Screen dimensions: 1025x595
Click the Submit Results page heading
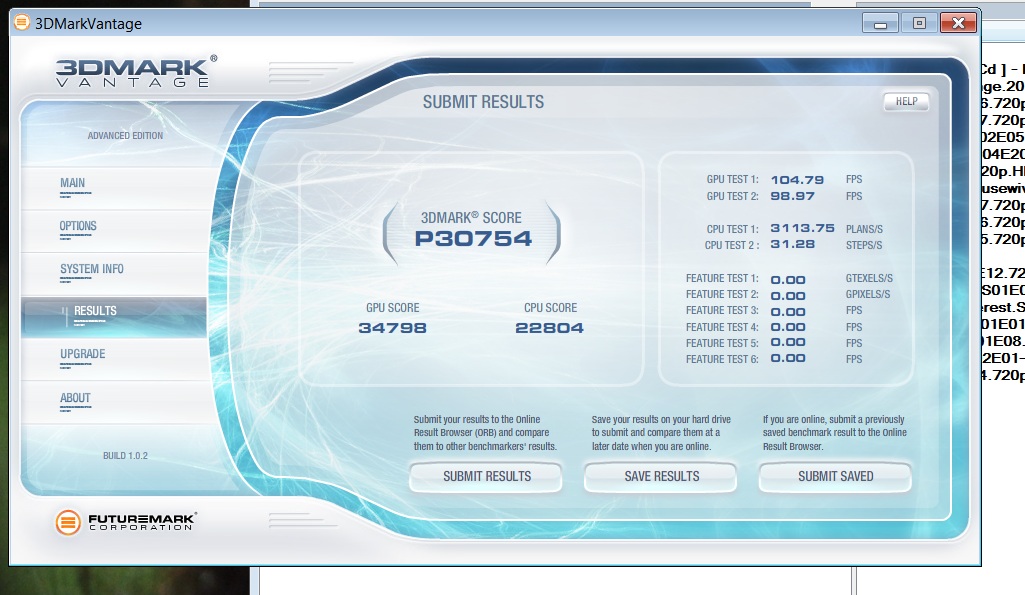[x=483, y=102]
